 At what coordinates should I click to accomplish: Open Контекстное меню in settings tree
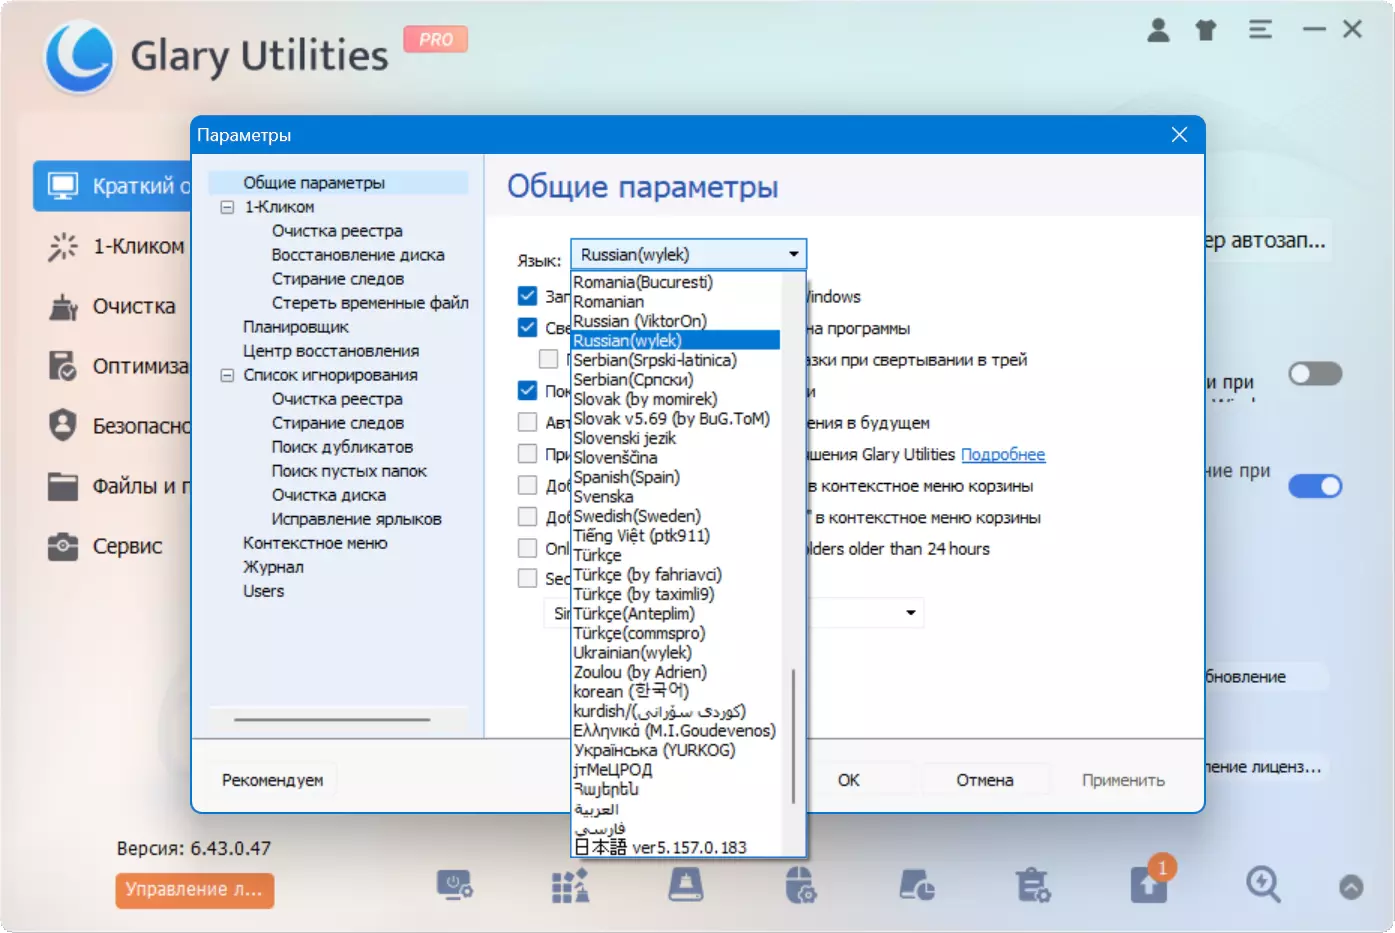315,543
